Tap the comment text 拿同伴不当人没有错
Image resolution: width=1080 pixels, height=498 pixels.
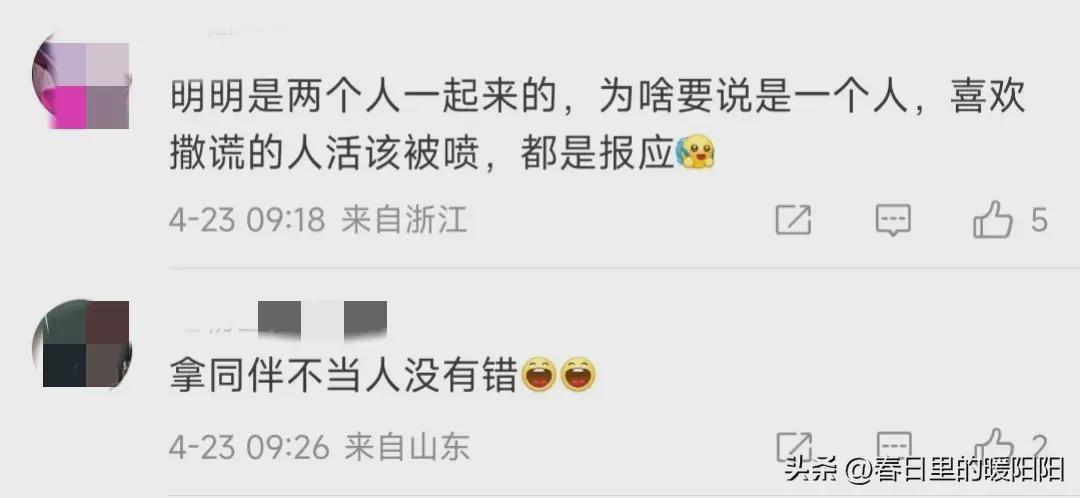point(343,377)
